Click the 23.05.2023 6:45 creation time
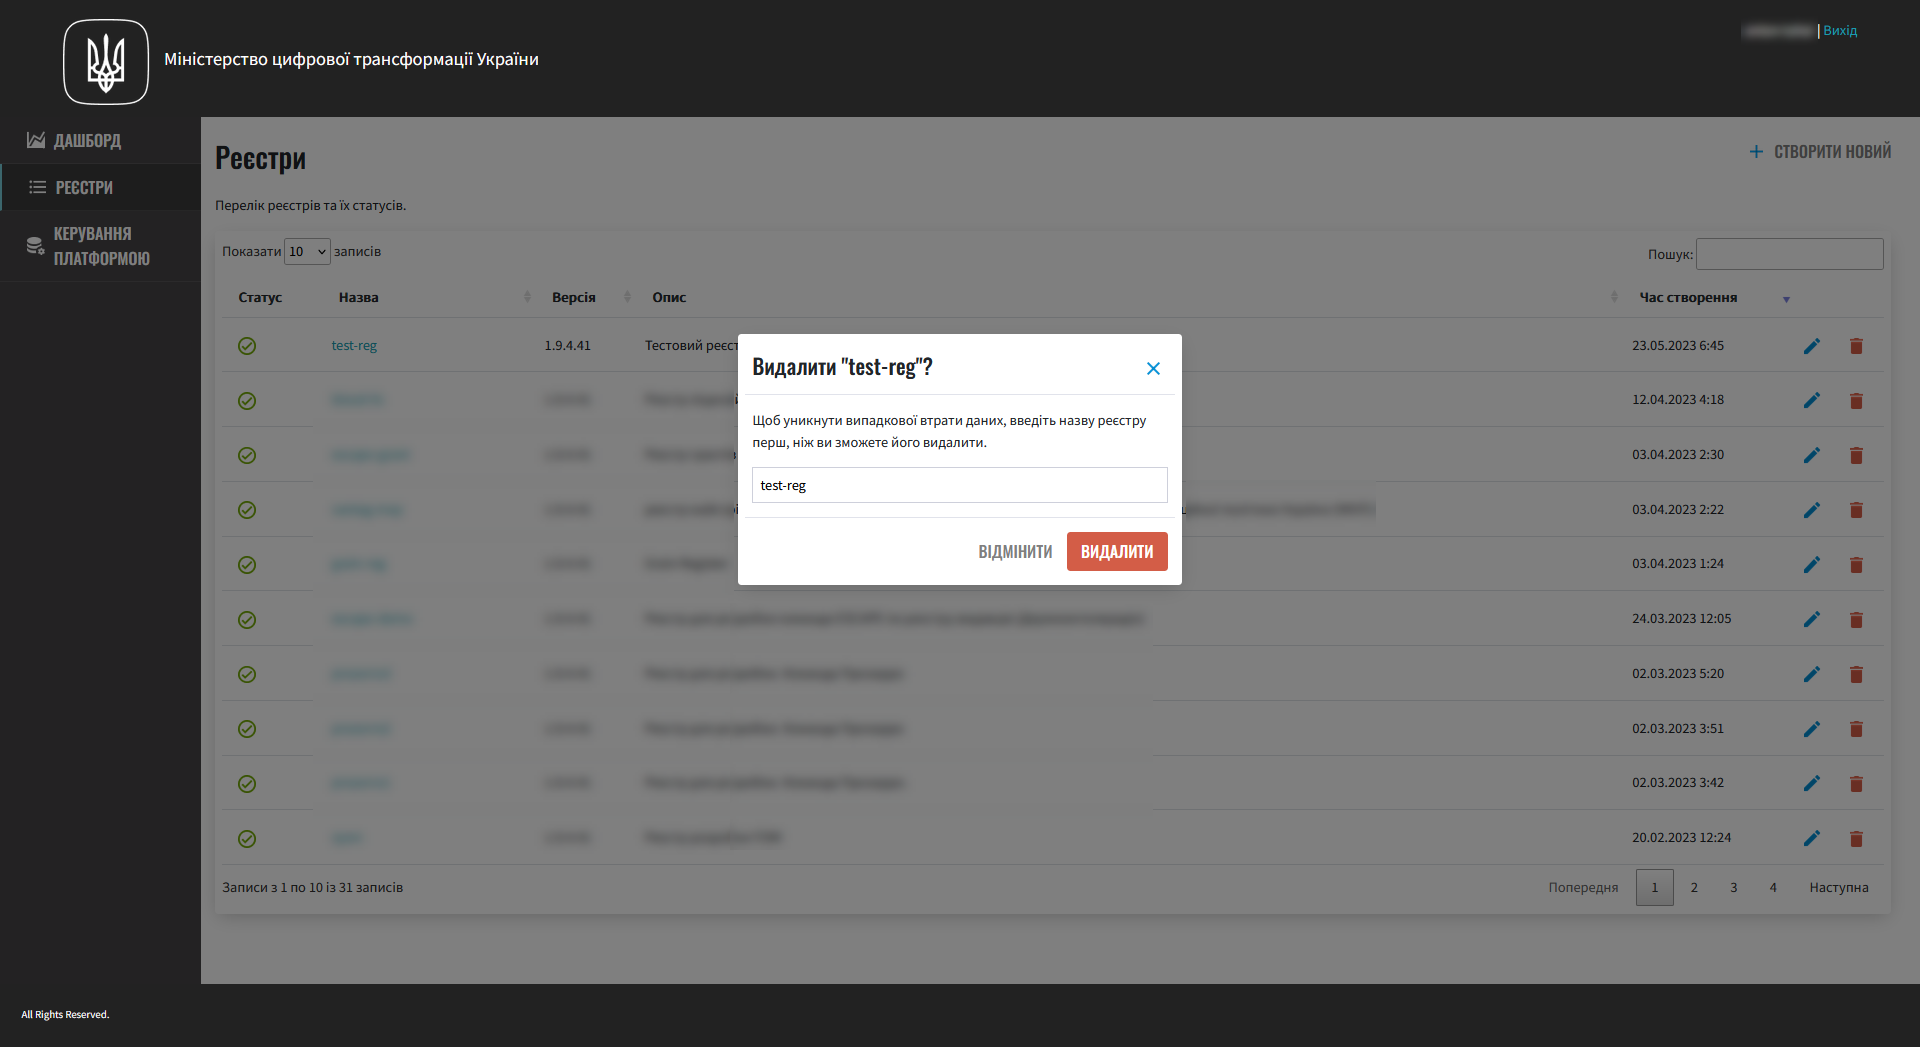 click(x=1678, y=345)
